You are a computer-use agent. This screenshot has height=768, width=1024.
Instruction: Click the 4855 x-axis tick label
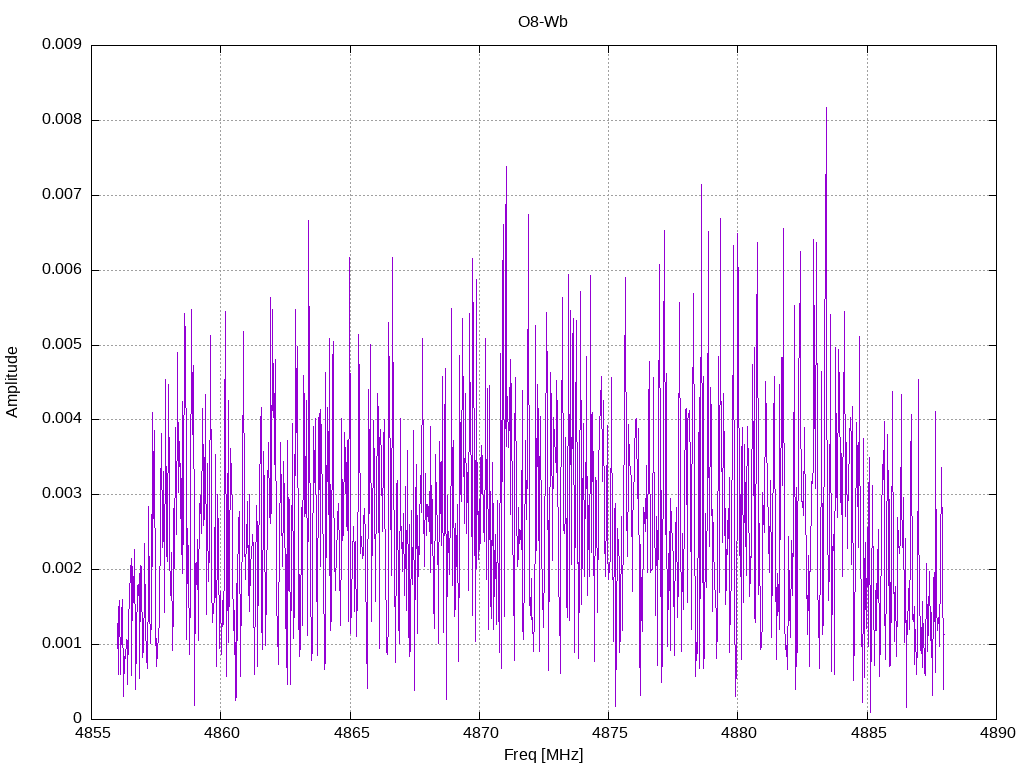pos(92,733)
